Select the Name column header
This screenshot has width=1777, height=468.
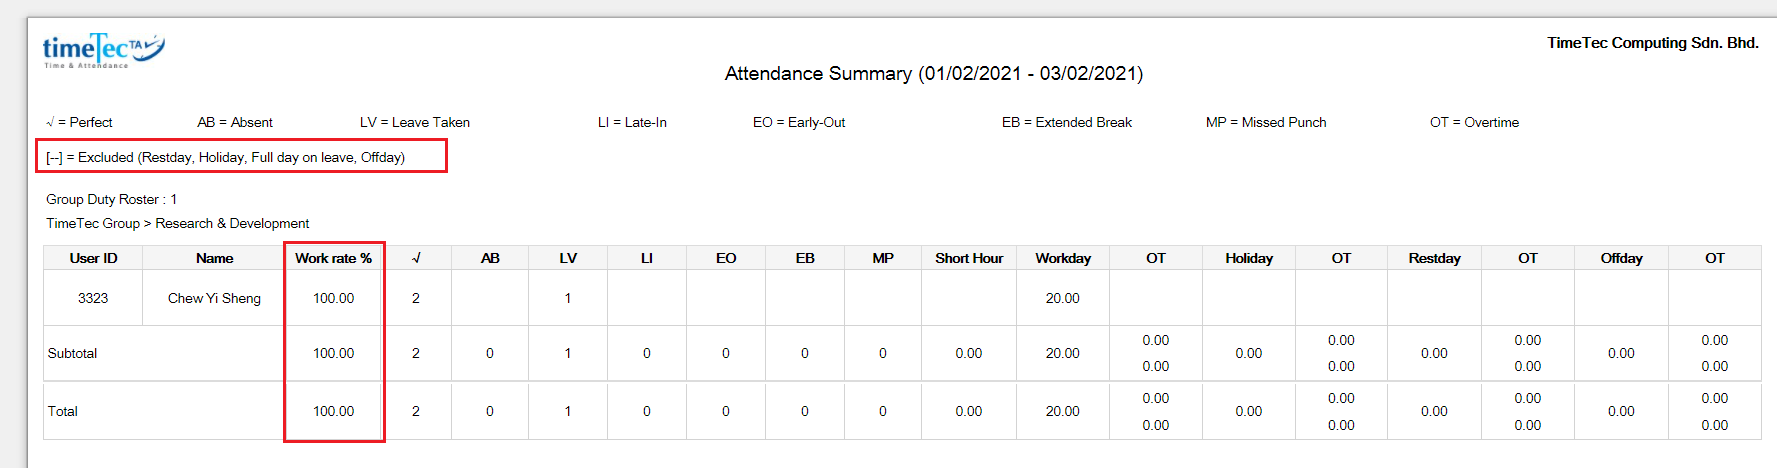[214, 258]
